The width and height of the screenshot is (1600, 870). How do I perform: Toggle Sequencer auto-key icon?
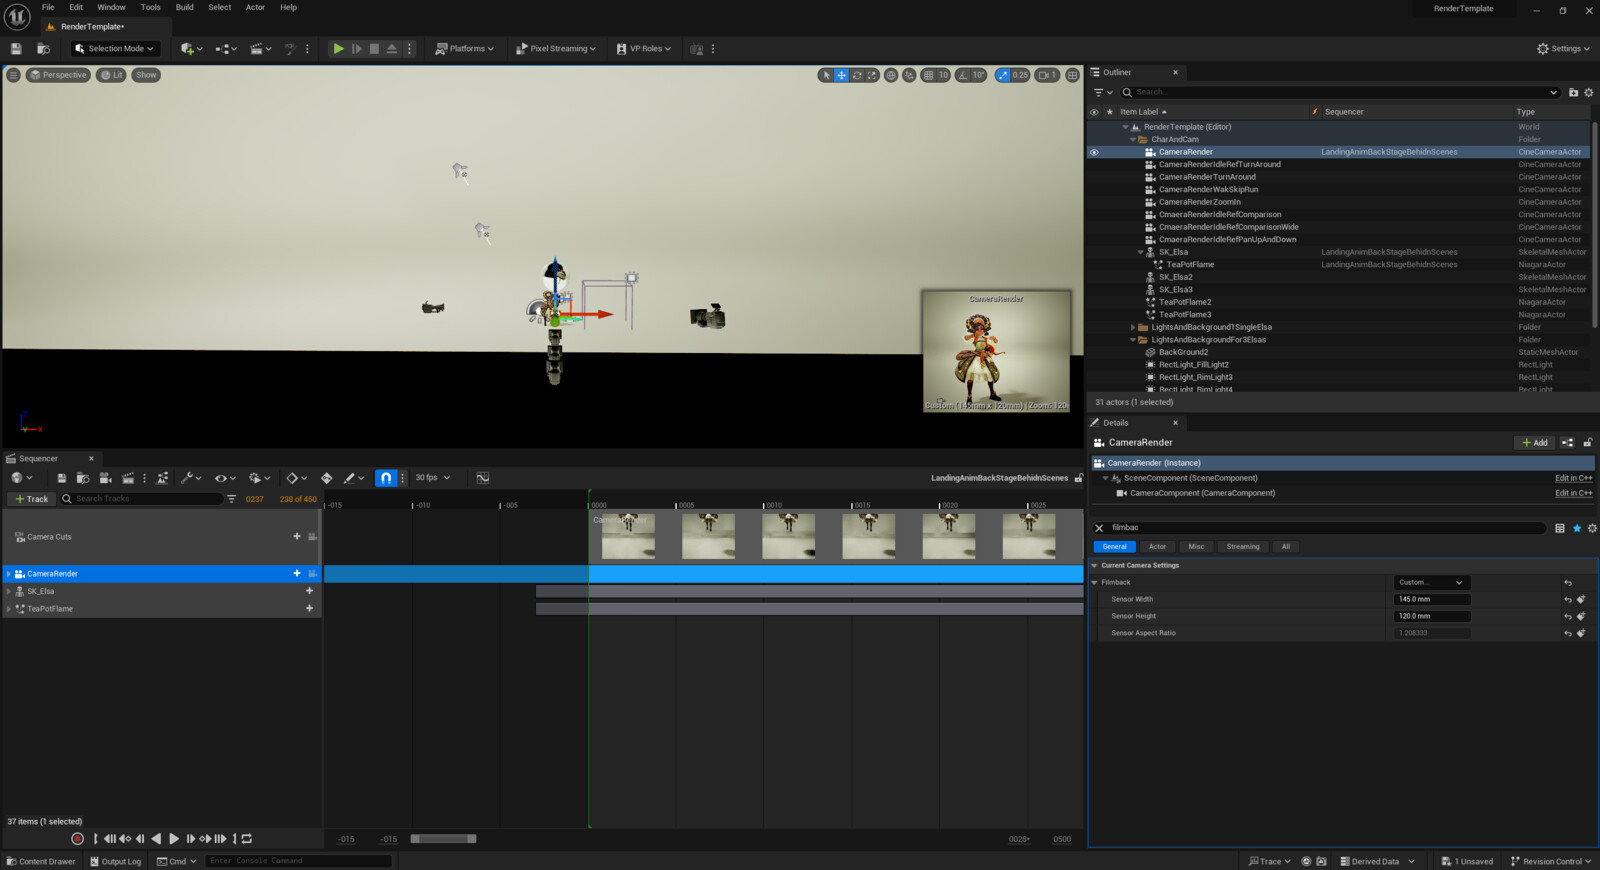(327, 478)
